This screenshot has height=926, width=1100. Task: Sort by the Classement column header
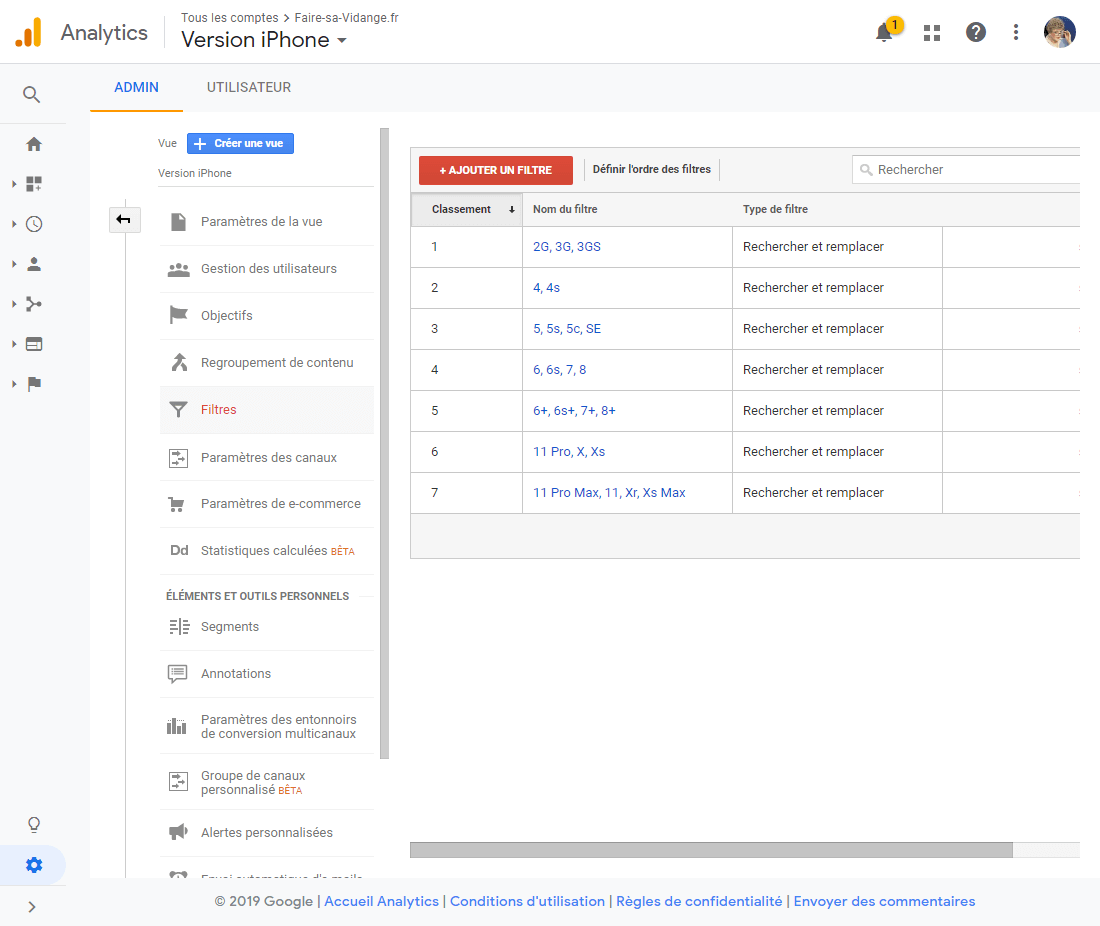point(467,209)
